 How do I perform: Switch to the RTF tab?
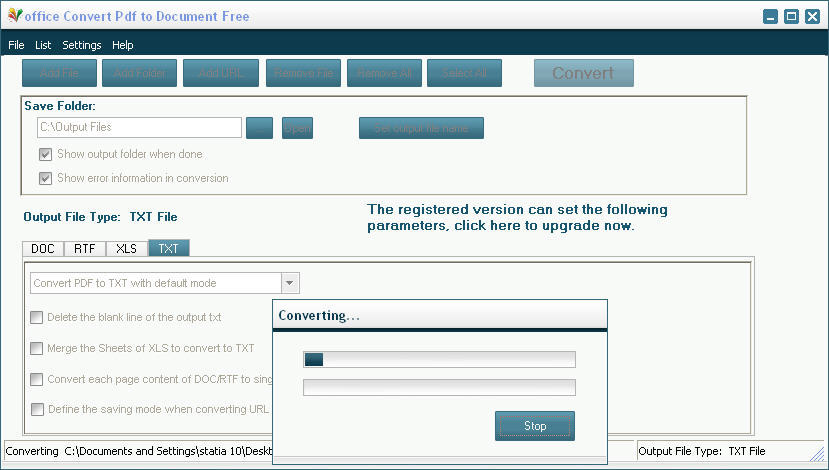[x=85, y=248]
